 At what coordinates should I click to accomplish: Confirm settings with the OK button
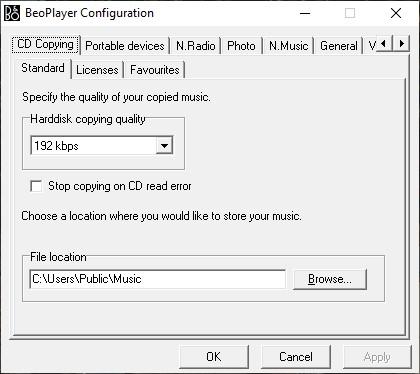[214, 357]
